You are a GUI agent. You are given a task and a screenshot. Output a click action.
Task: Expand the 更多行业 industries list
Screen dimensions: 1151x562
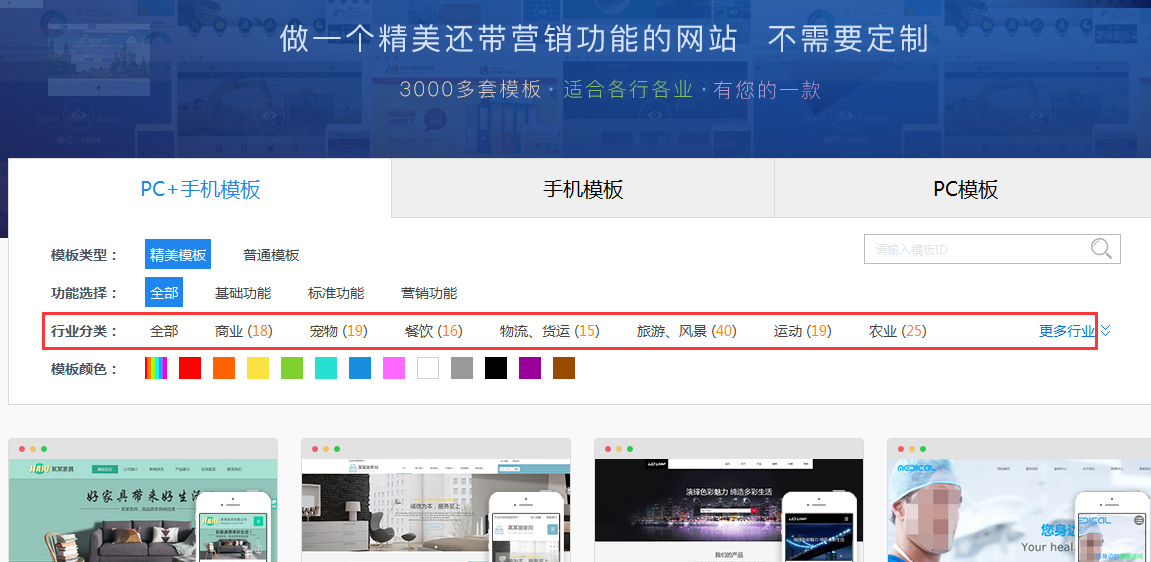click(1074, 331)
